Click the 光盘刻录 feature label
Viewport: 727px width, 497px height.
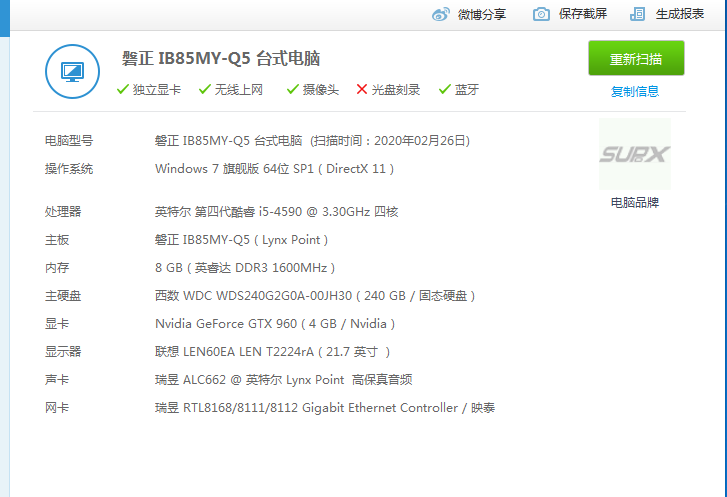[x=395, y=89]
